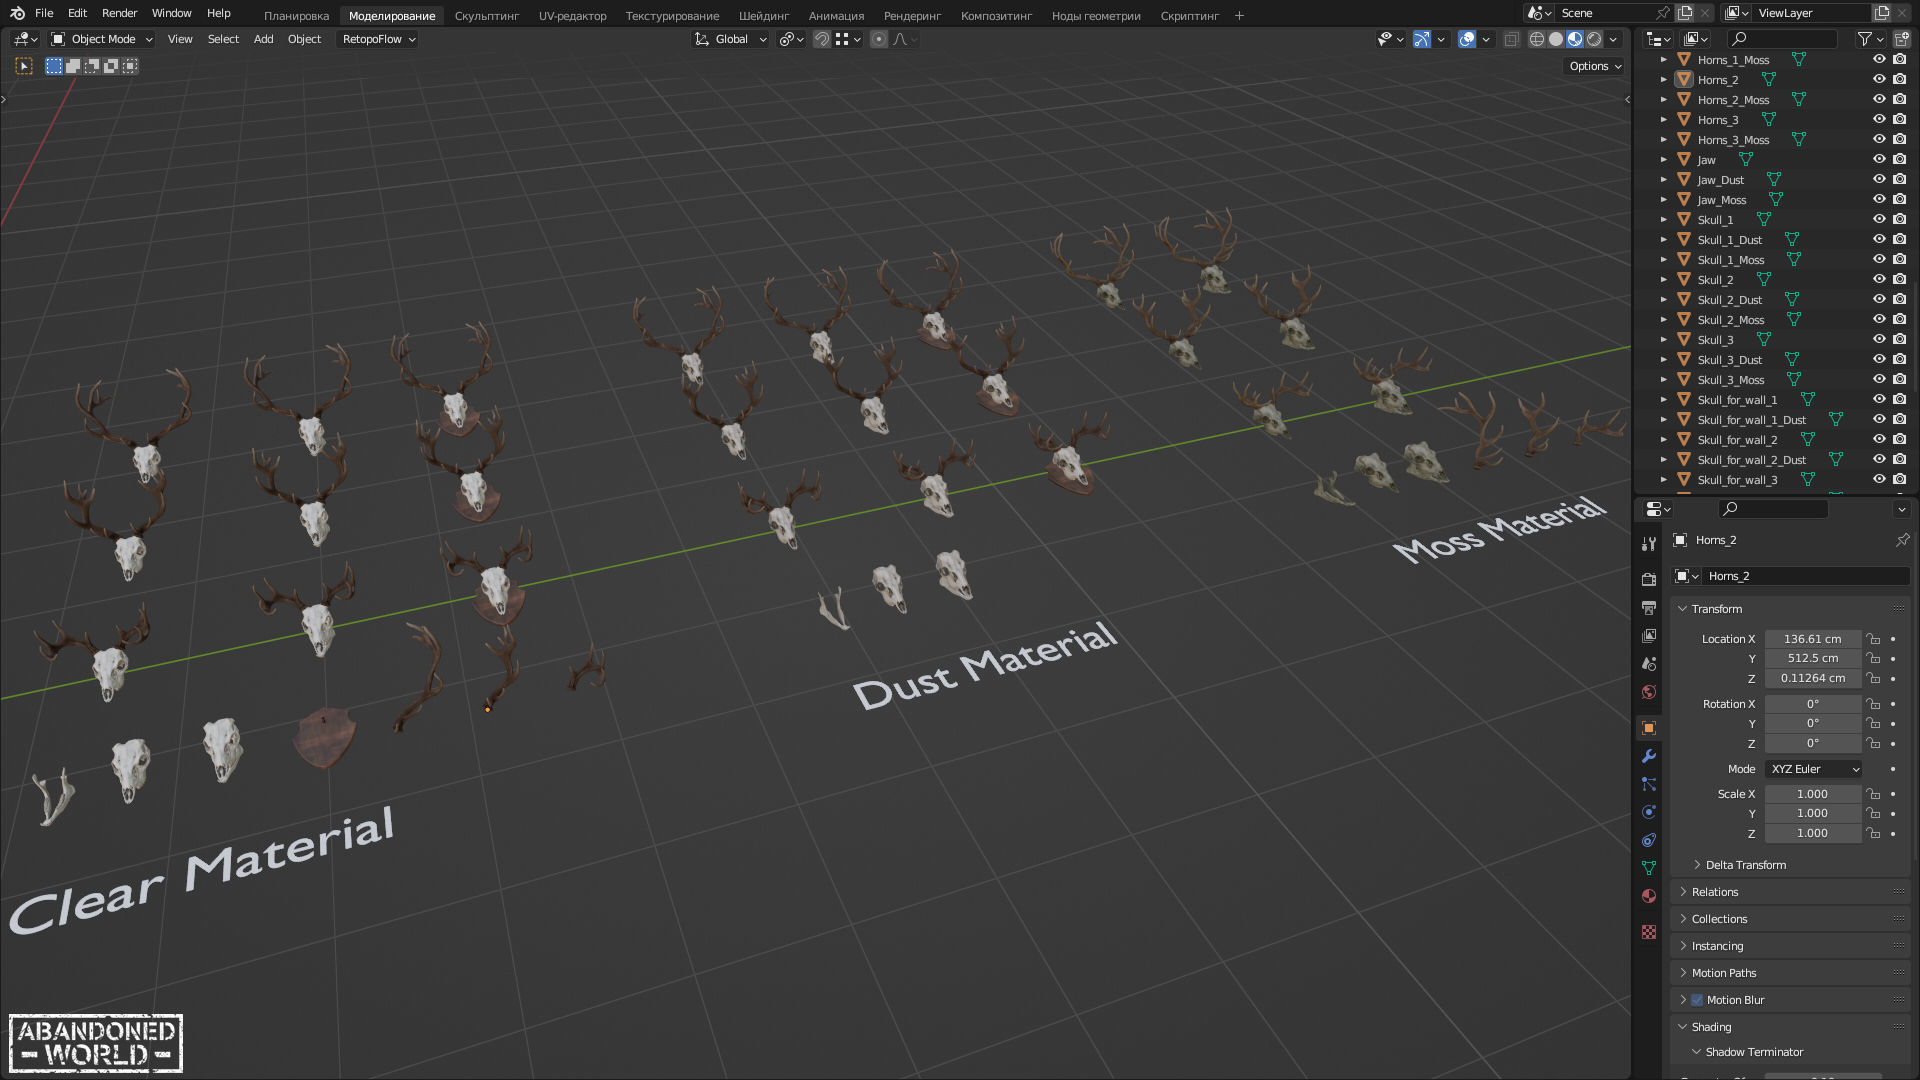
Task: Lock the Location X value
Action: (1873, 639)
